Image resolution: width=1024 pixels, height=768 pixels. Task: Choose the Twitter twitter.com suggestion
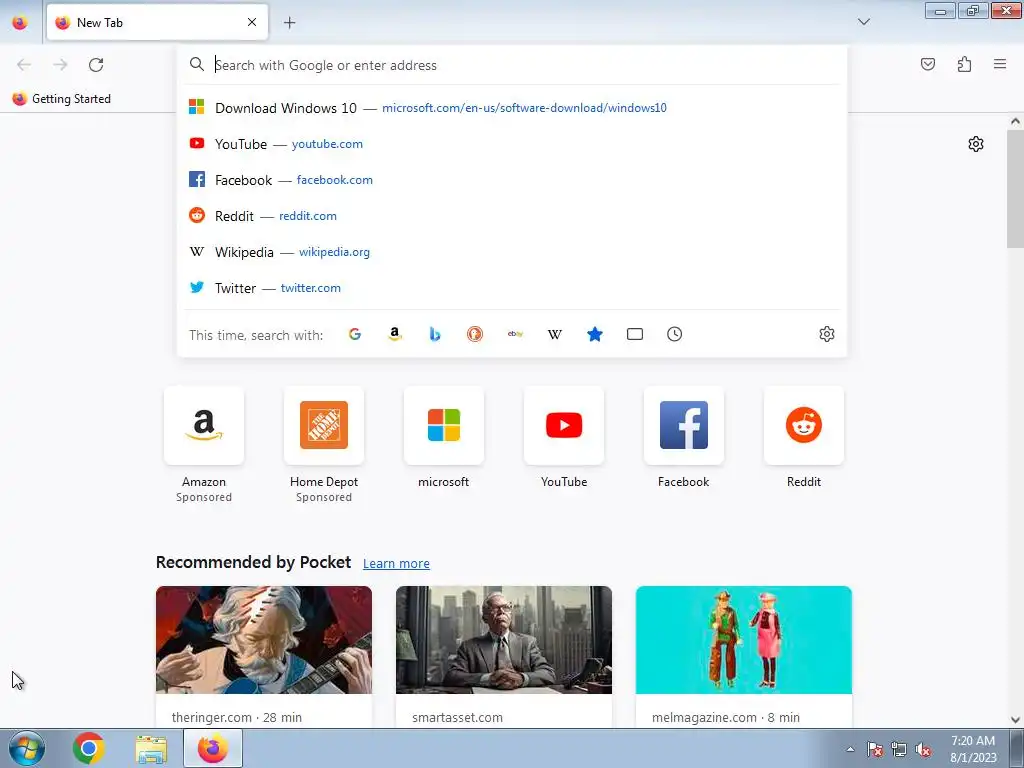pyautogui.click(x=512, y=287)
